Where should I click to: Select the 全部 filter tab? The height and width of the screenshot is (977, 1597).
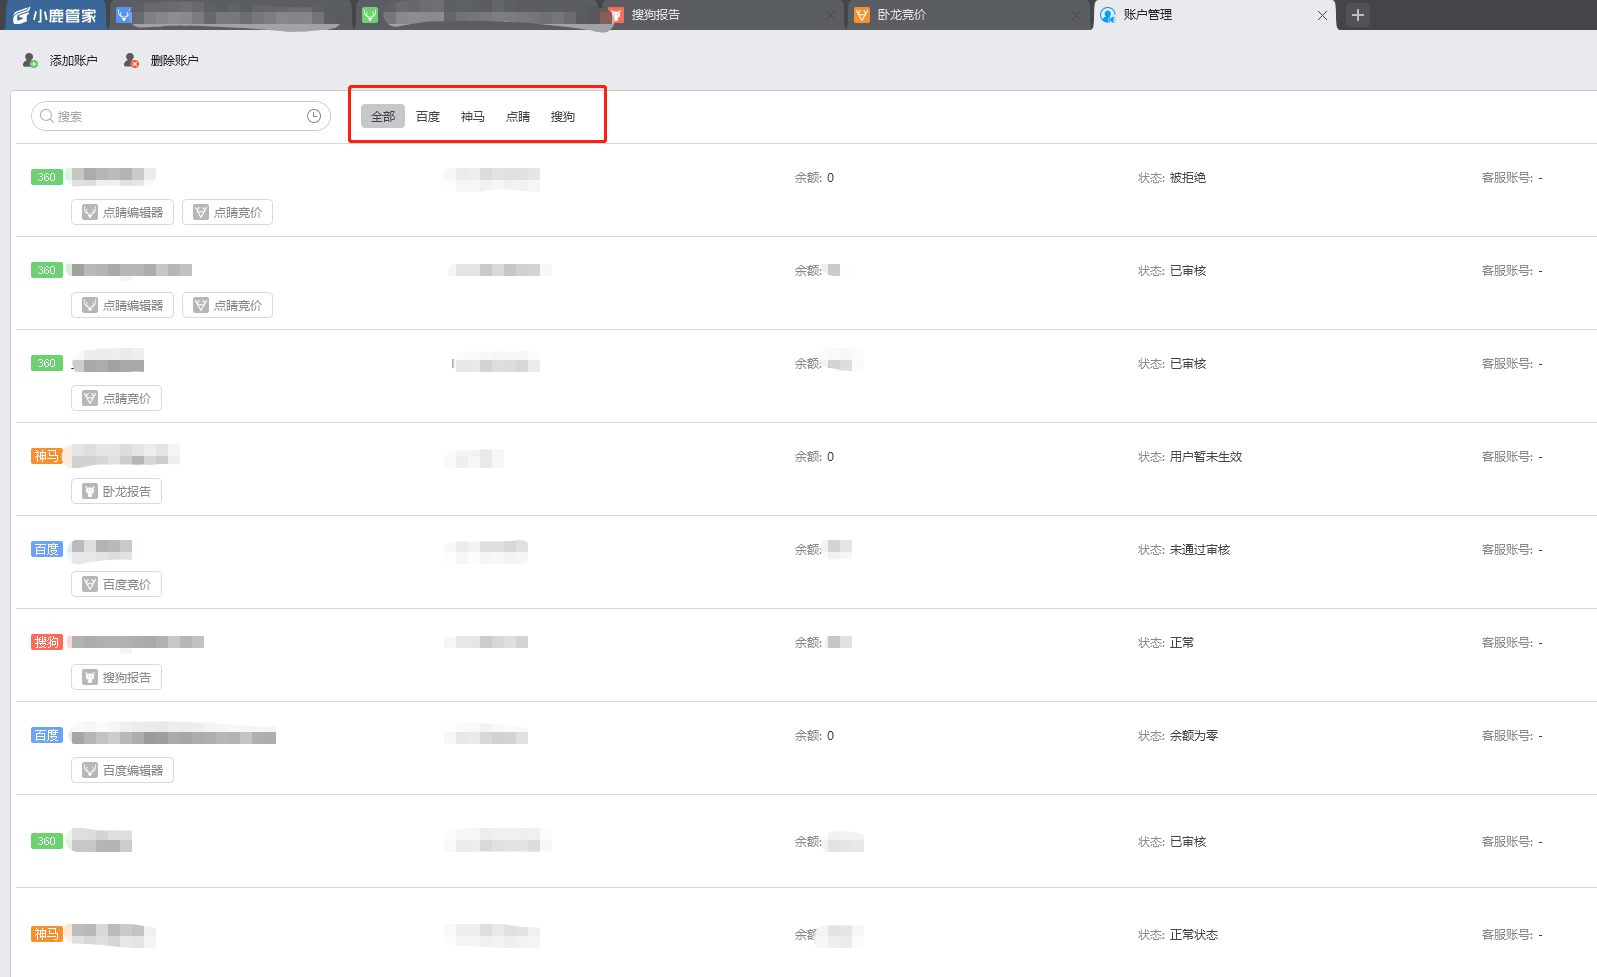point(383,116)
